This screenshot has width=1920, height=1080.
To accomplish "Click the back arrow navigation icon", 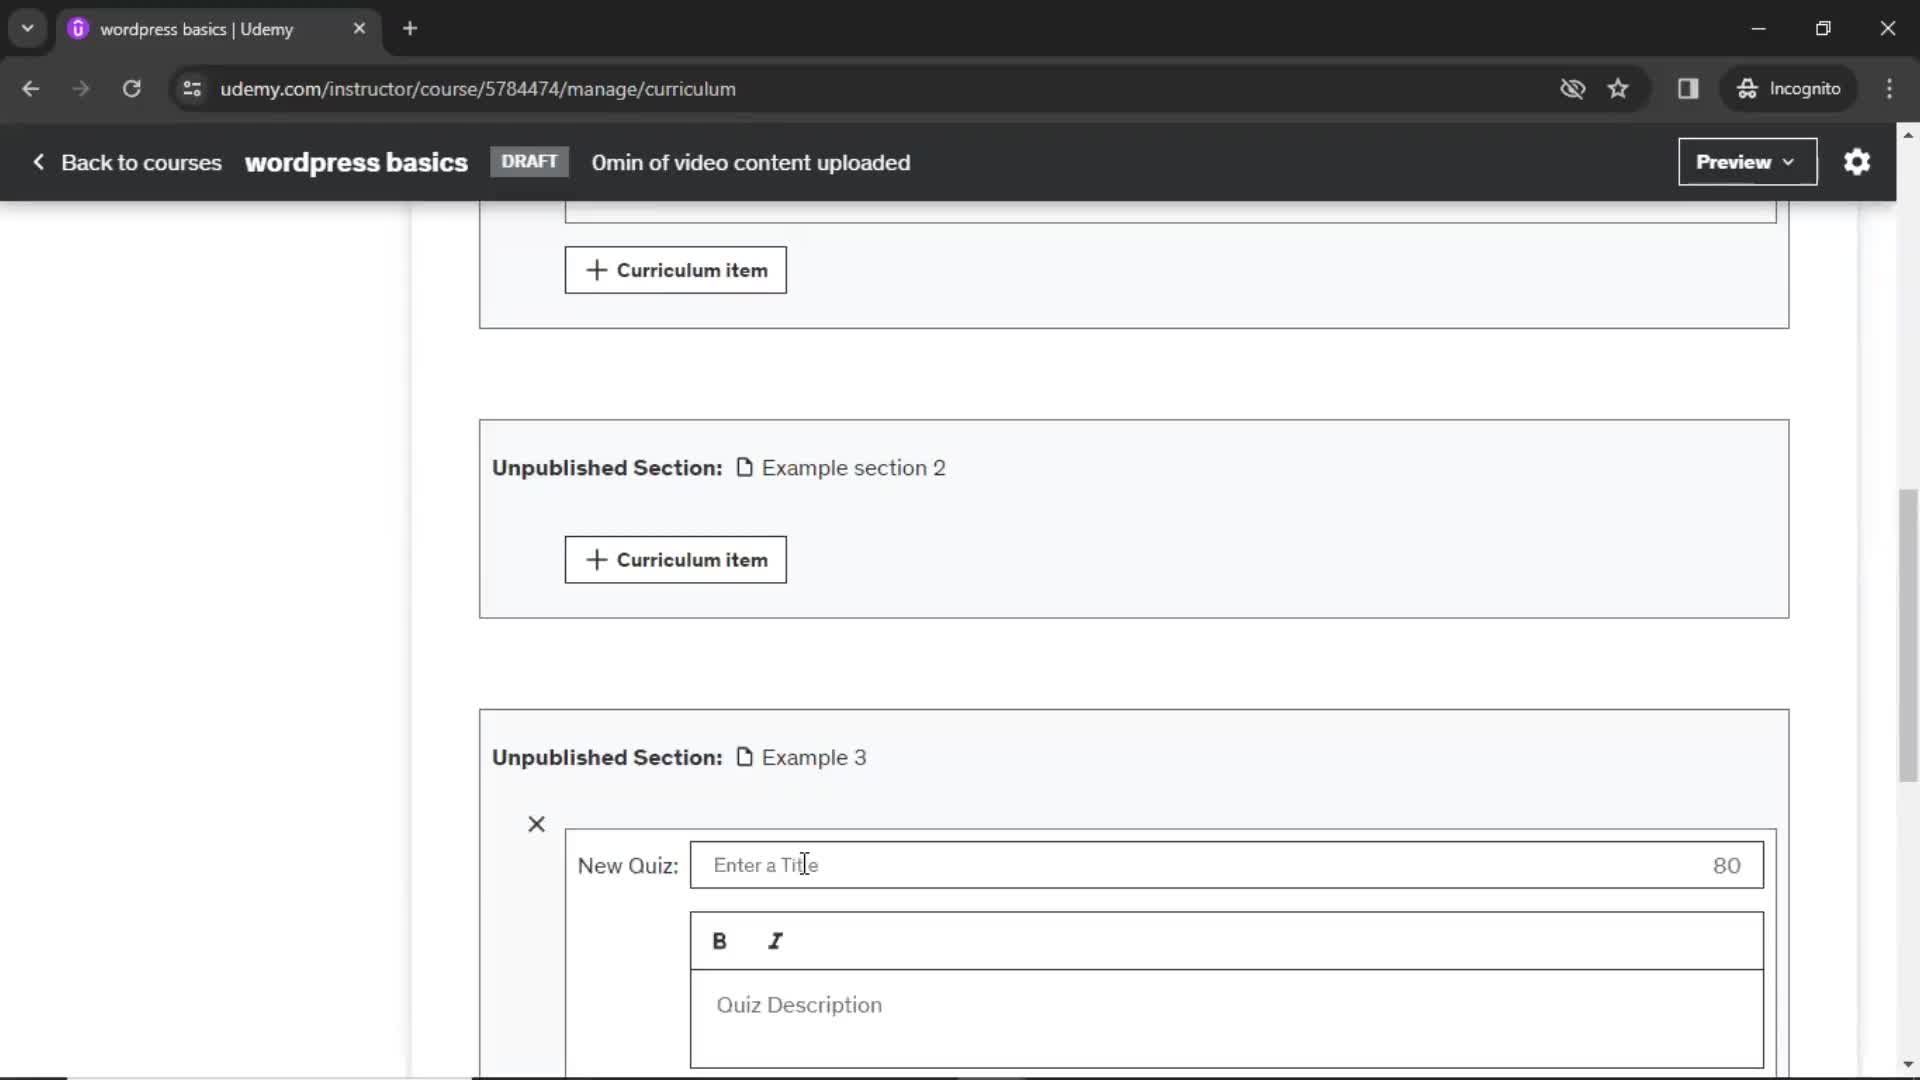I will pos(29,88).
